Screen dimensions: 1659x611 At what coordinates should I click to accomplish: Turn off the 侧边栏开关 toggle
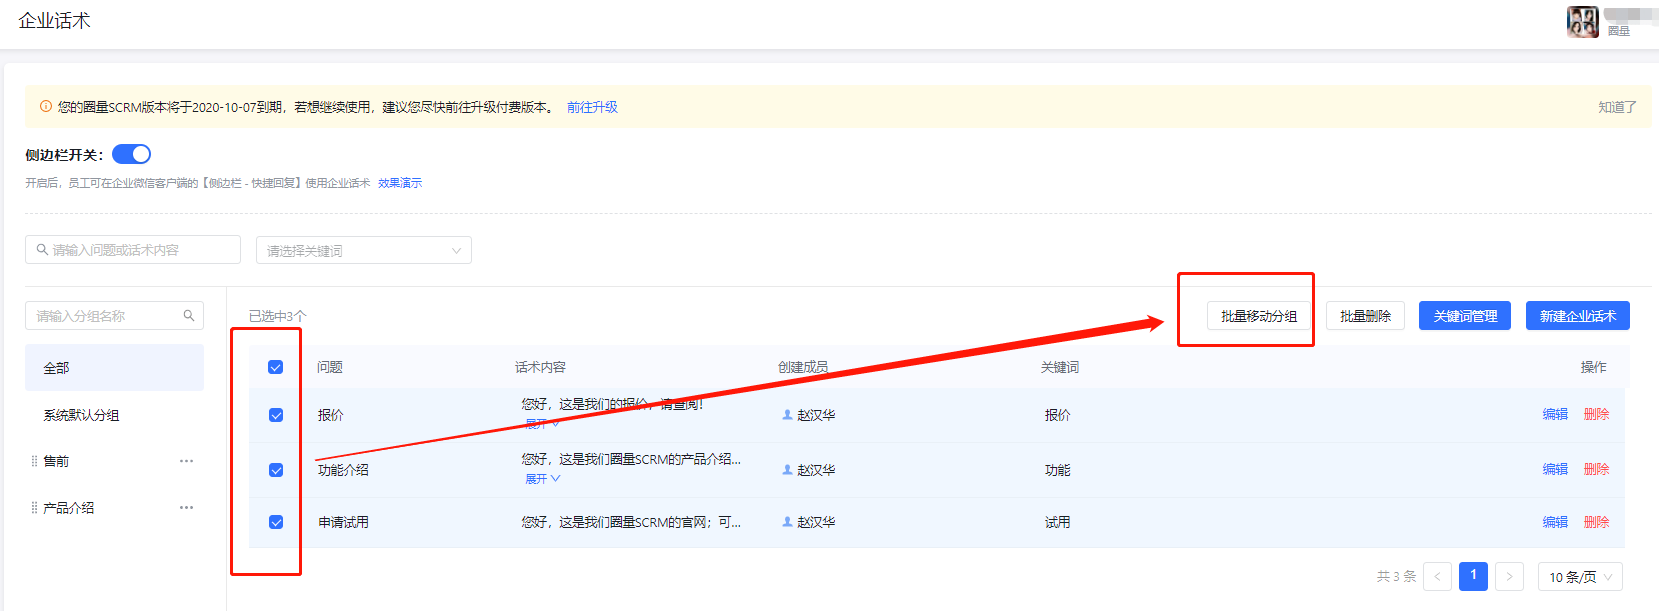pyautogui.click(x=131, y=154)
